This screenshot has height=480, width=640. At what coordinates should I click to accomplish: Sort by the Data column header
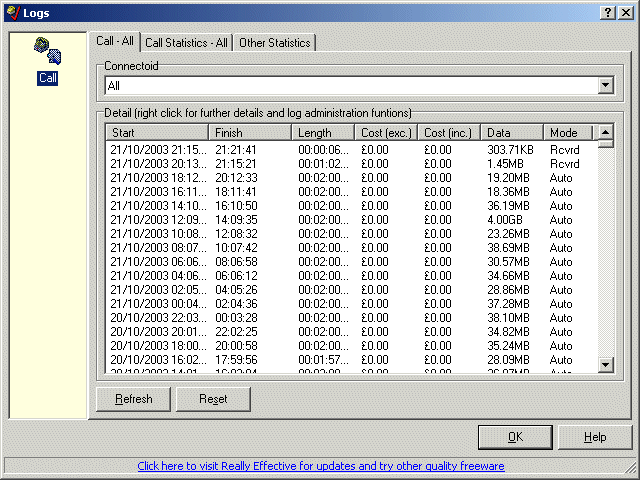[512, 133]
